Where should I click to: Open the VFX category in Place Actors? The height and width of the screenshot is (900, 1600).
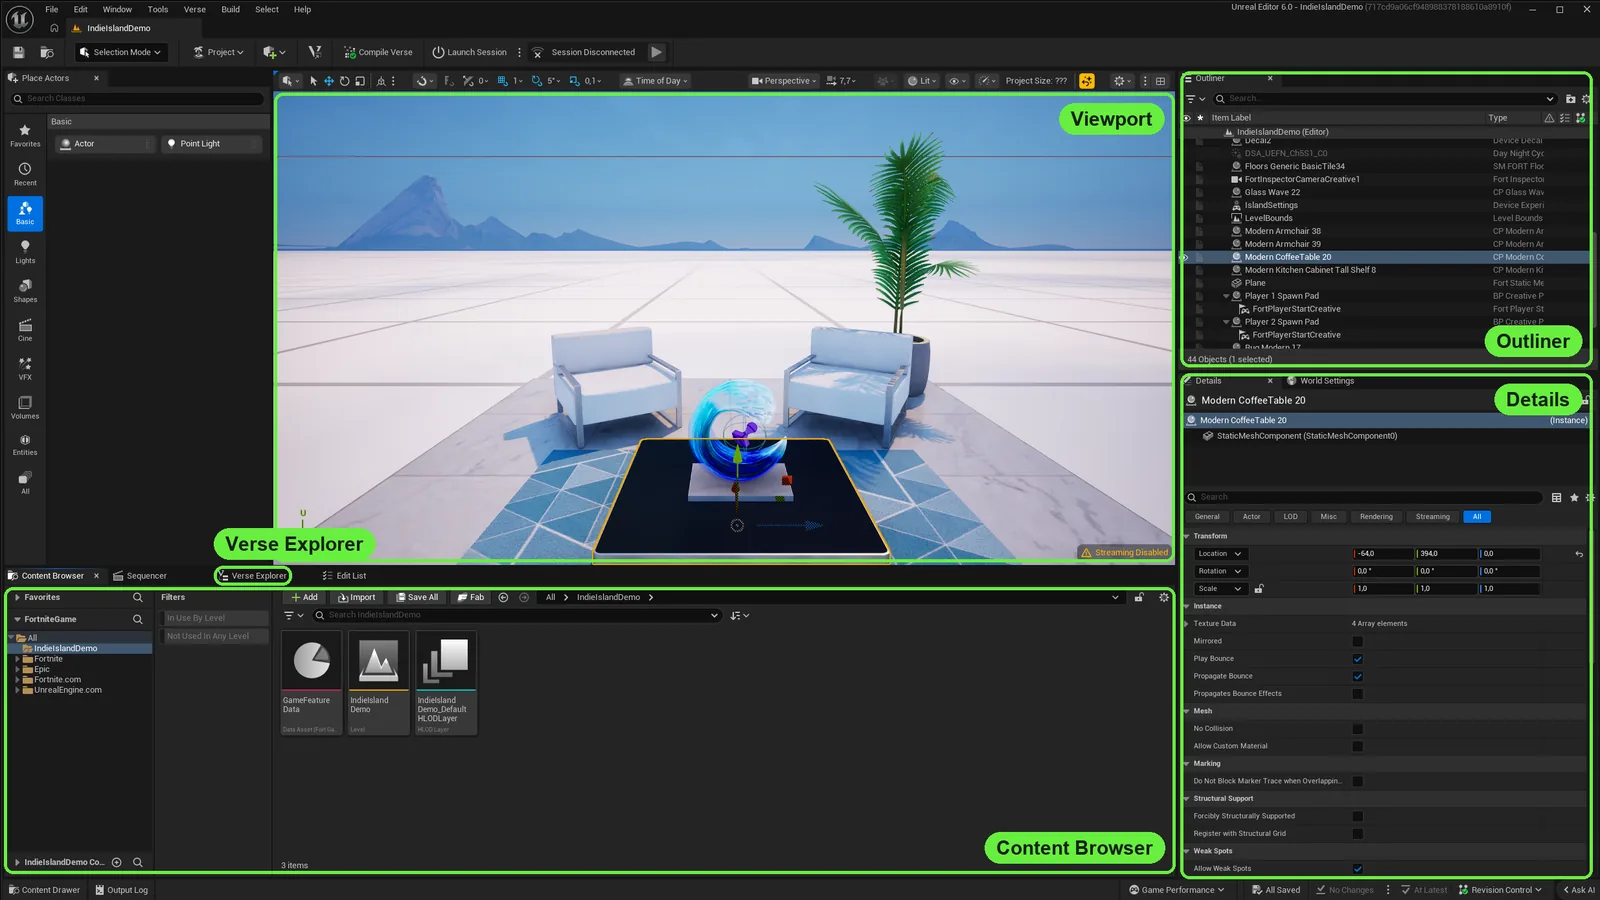pyautogui.click(x=25, y=369)
